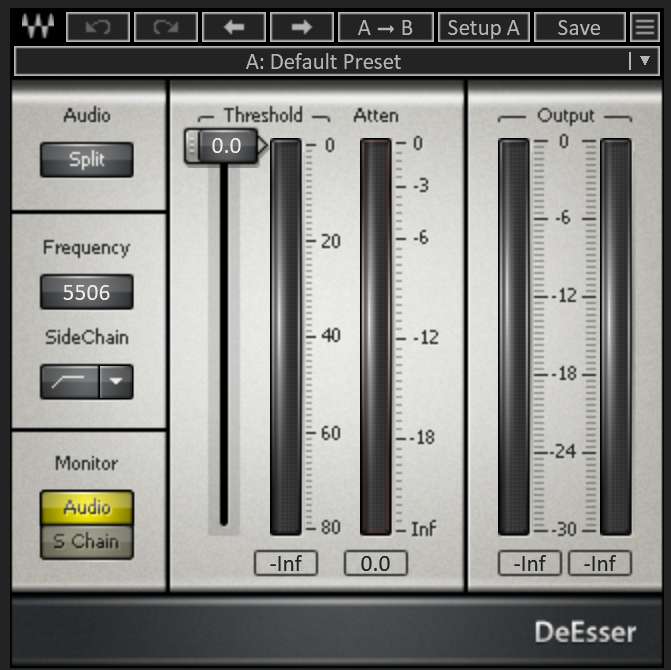Click the Threshold slider handle at 0.0
Viewport: 671px width, 670px height.
225,146
